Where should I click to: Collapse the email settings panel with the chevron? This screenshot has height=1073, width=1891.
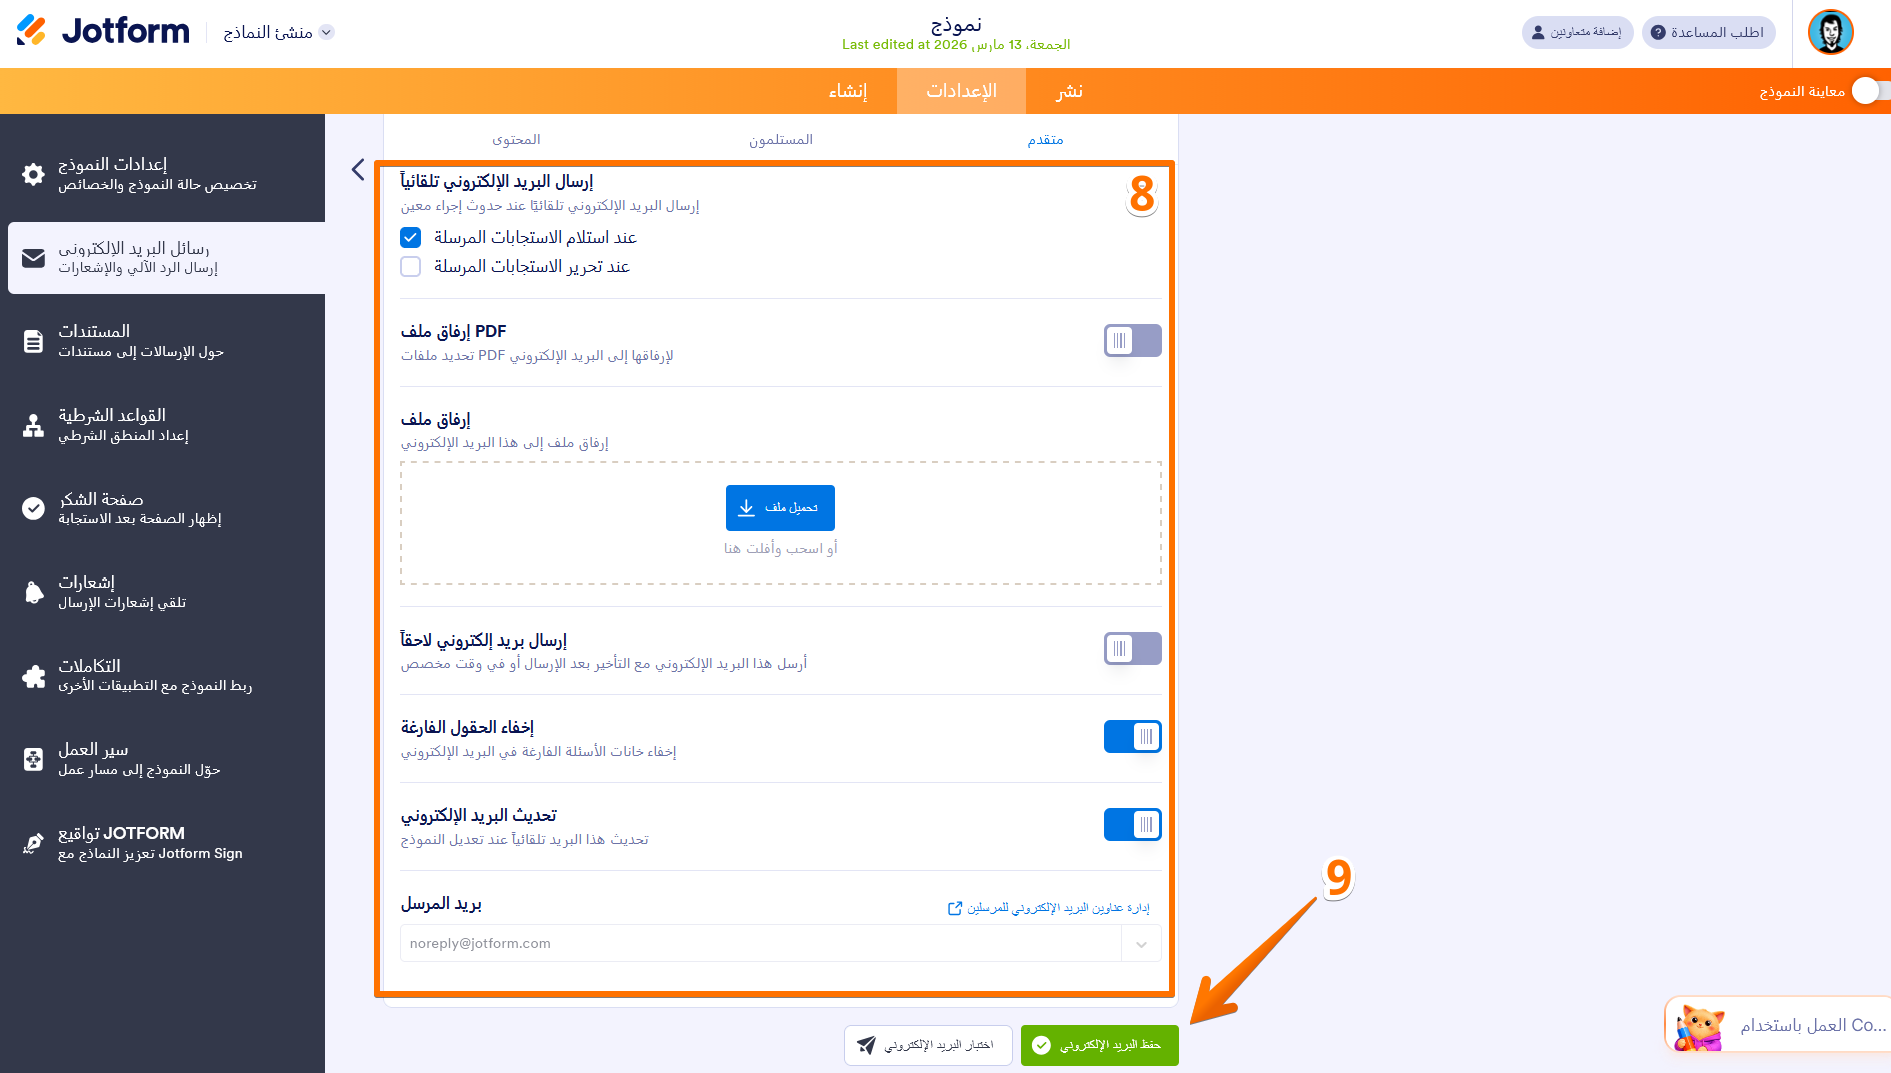[x=357, y=170]
